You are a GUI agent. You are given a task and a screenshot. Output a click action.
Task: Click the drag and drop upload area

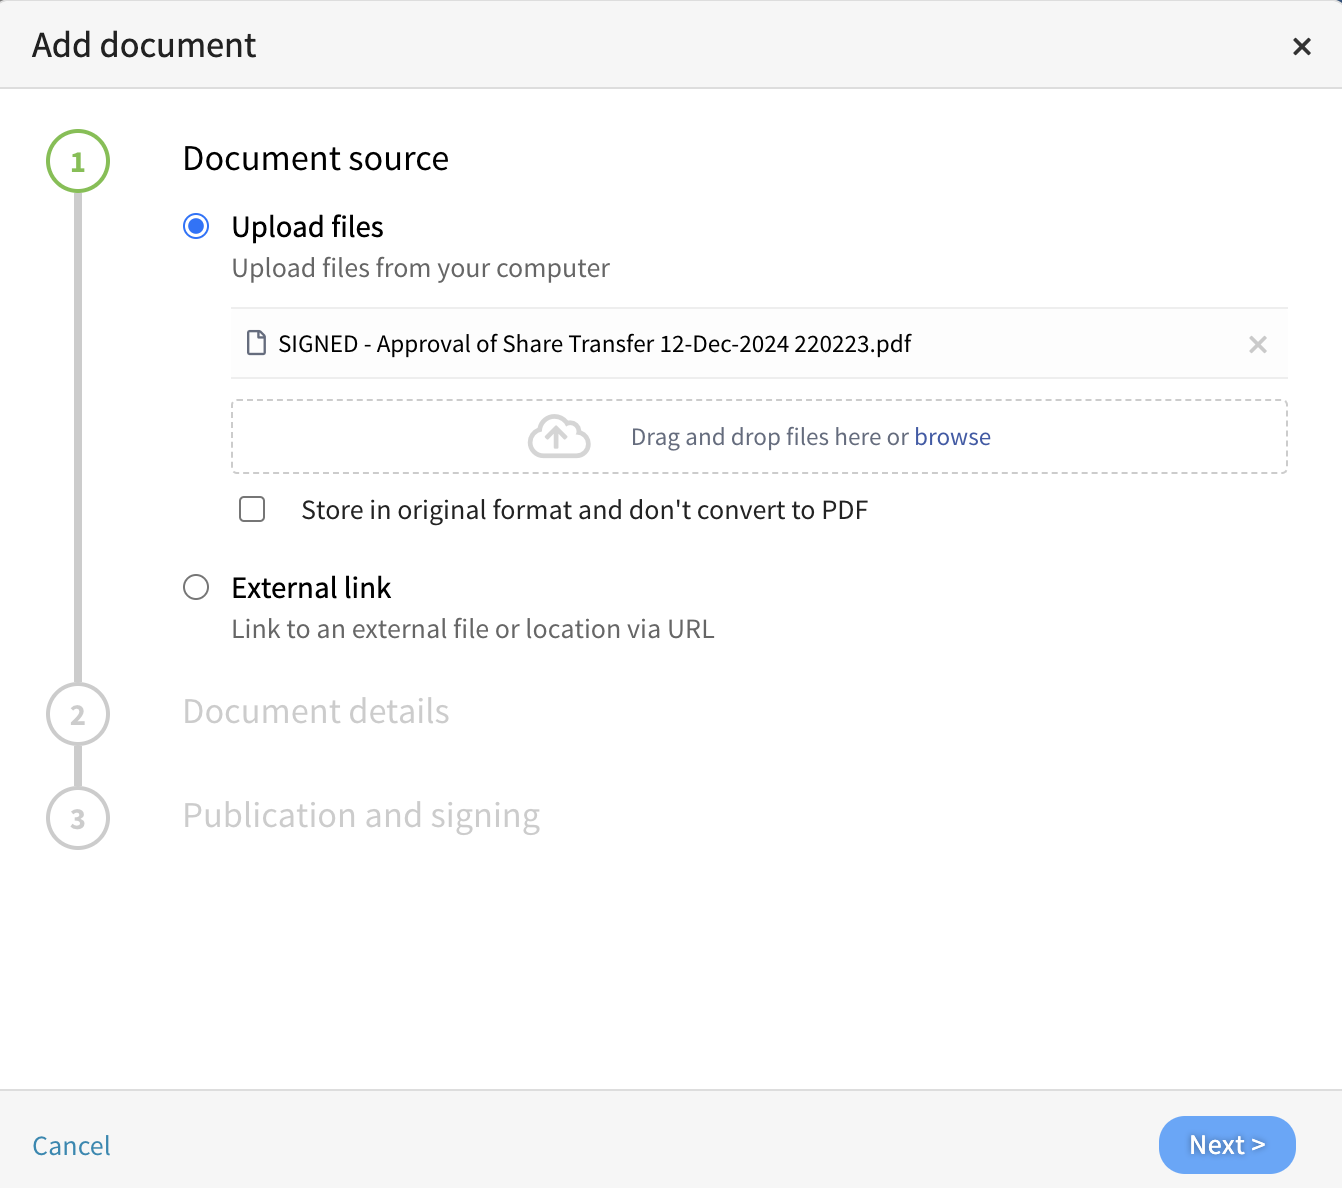coord(759,436)
